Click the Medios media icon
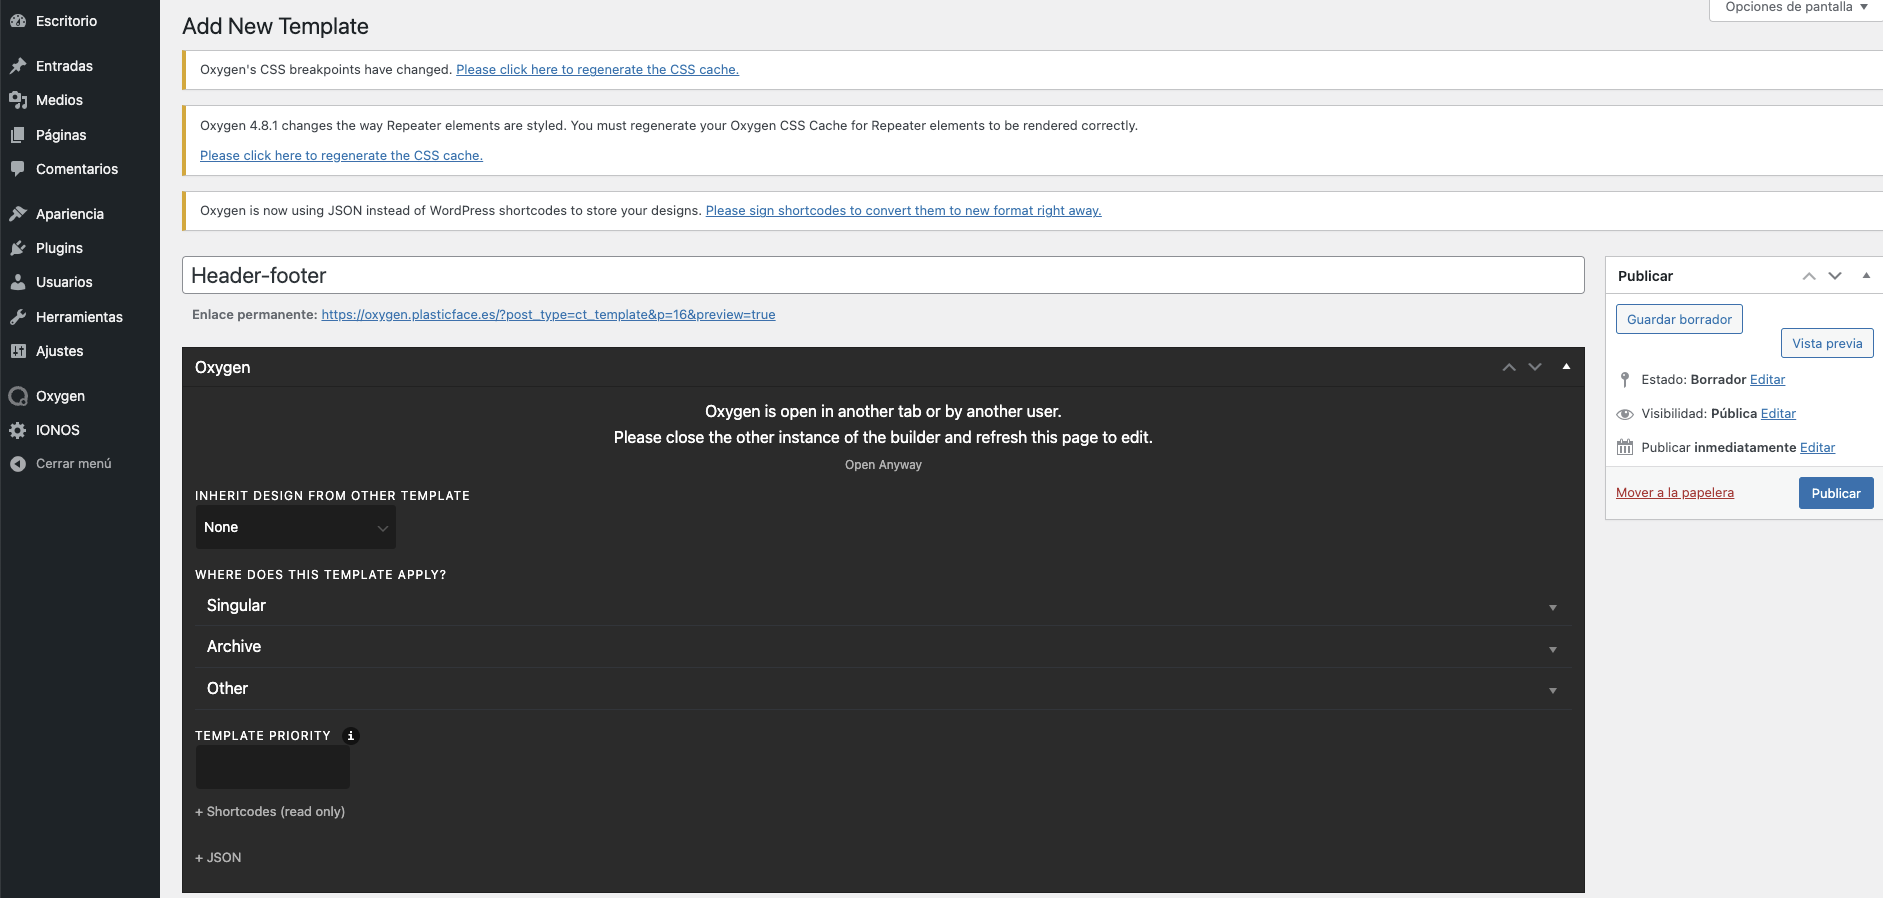 tap(18, 100)
